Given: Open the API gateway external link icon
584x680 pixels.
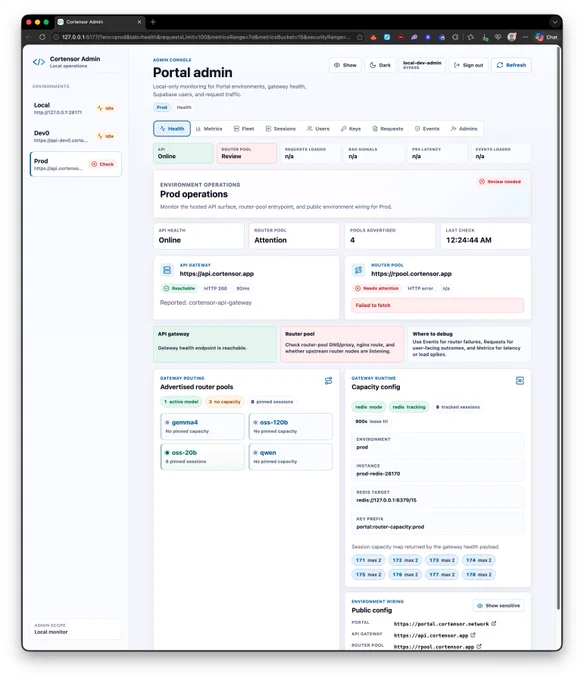Looking at the screenshot, I should (x=473, y=635).
